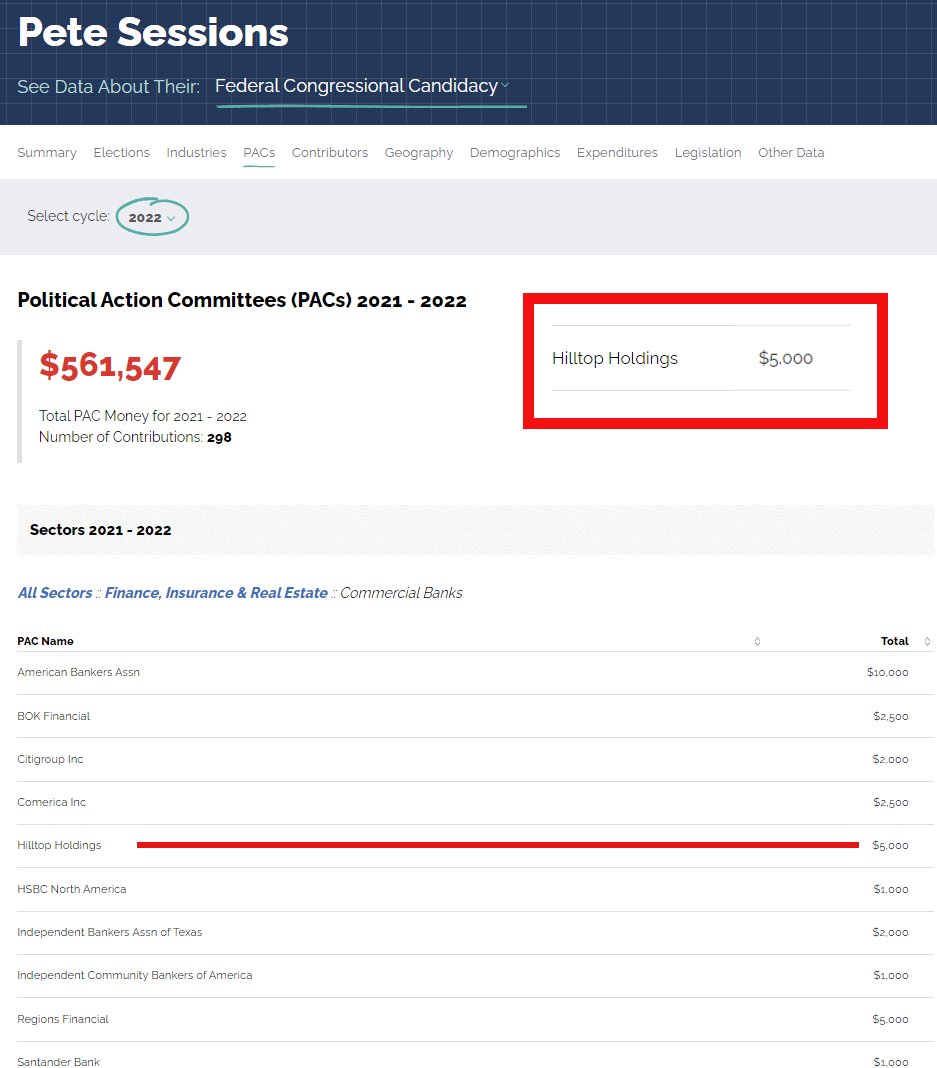The height and width of the screenshot is (1068, 937).
Task: Click the PAC Name column header
Action: tap(46, 641)
